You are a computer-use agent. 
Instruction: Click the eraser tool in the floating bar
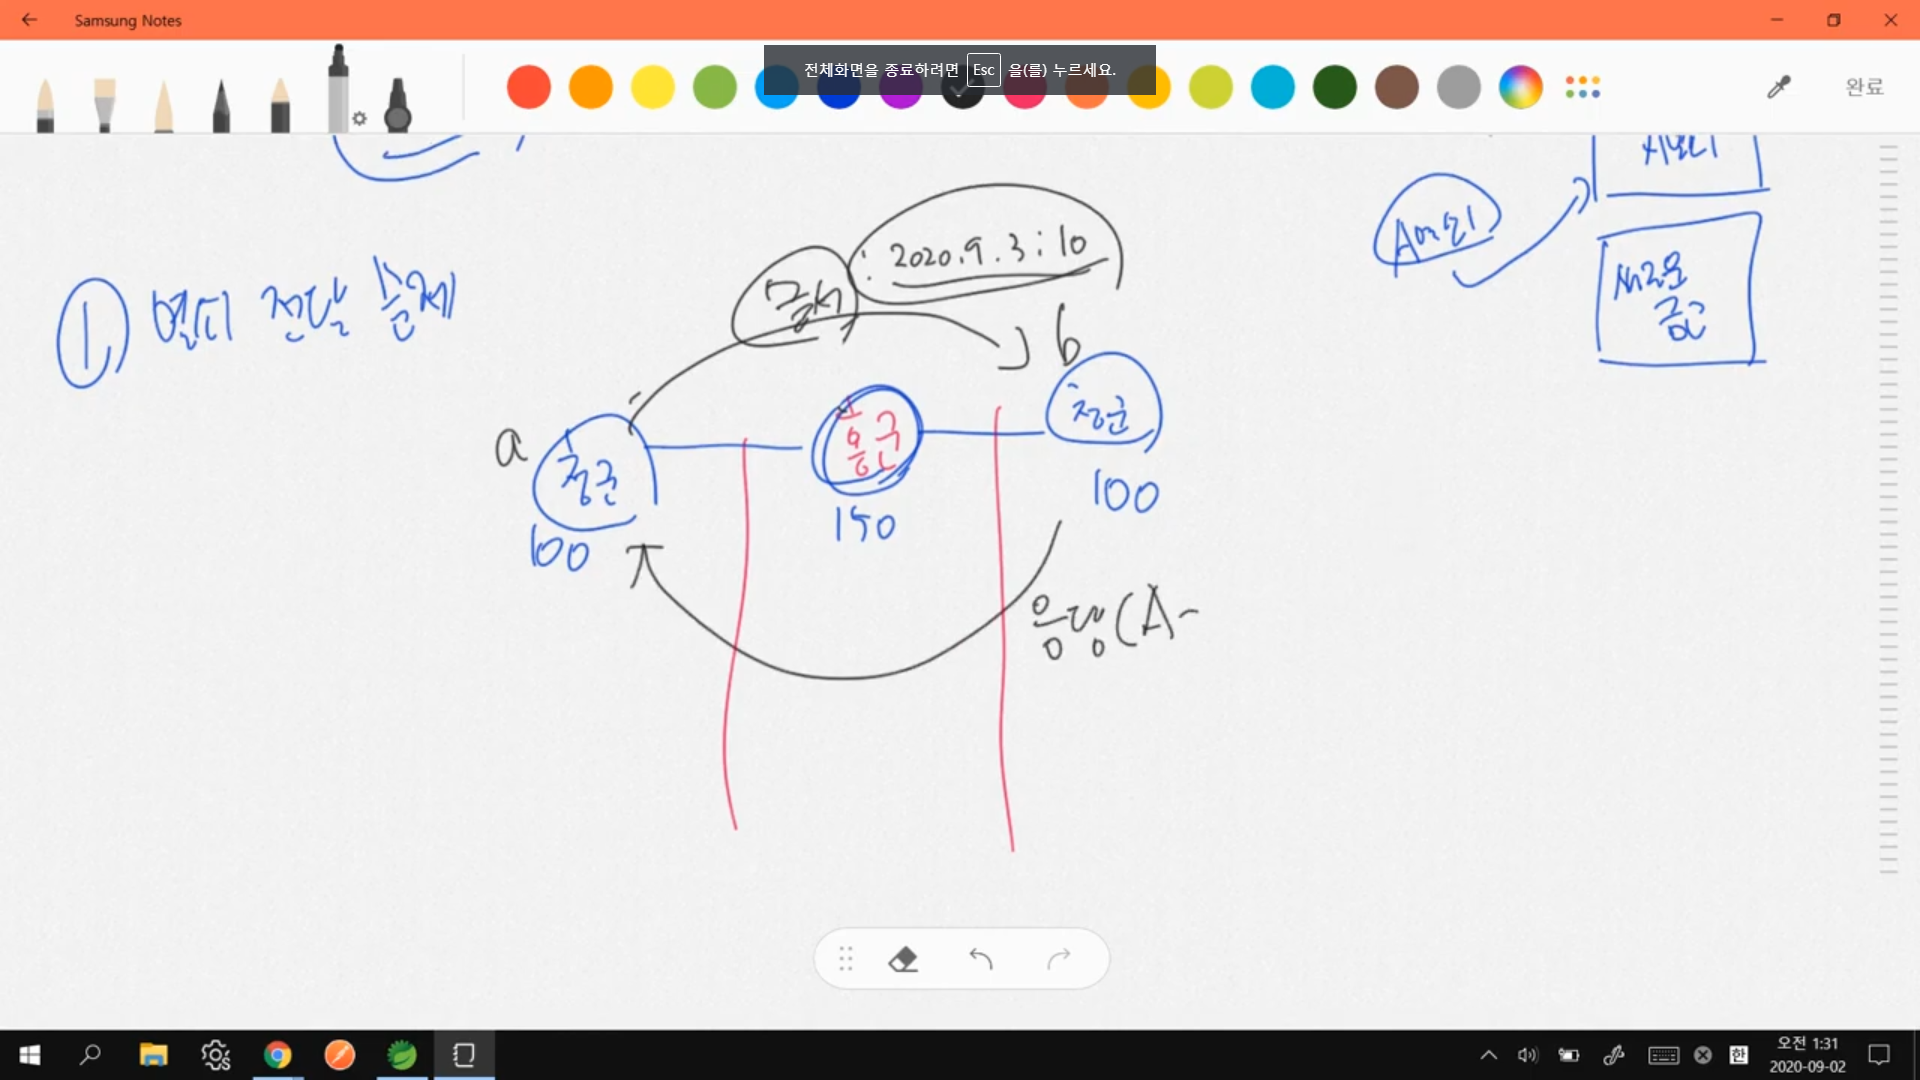pos(903,960)
